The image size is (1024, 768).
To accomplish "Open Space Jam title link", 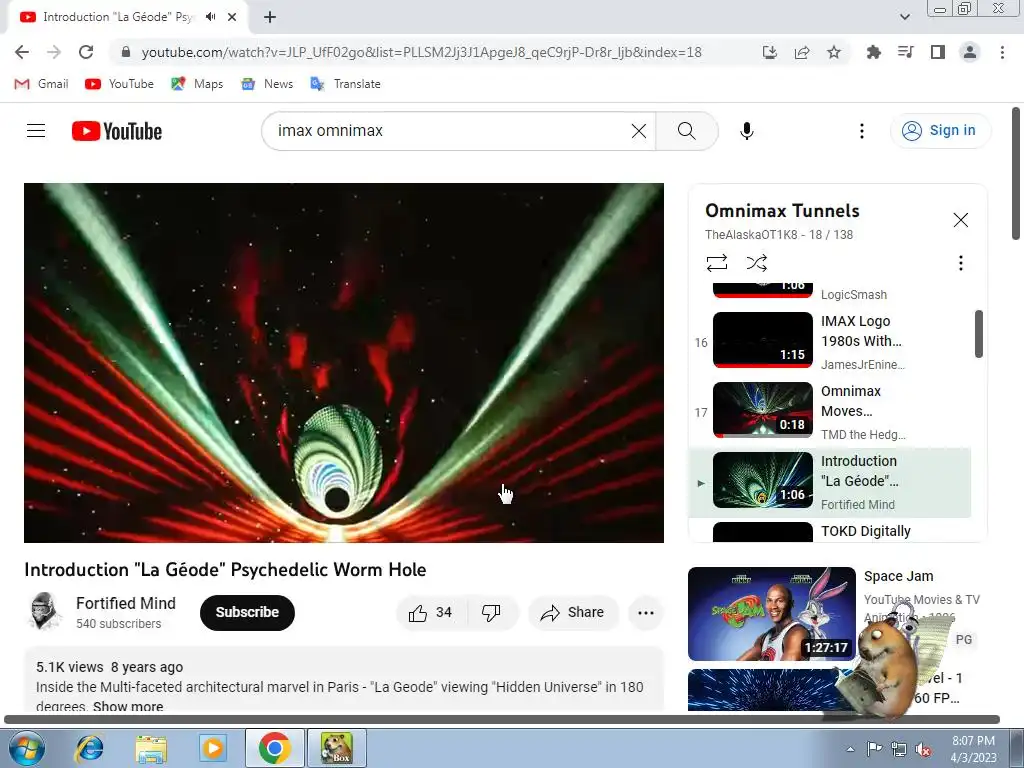I will coord(898,576).
